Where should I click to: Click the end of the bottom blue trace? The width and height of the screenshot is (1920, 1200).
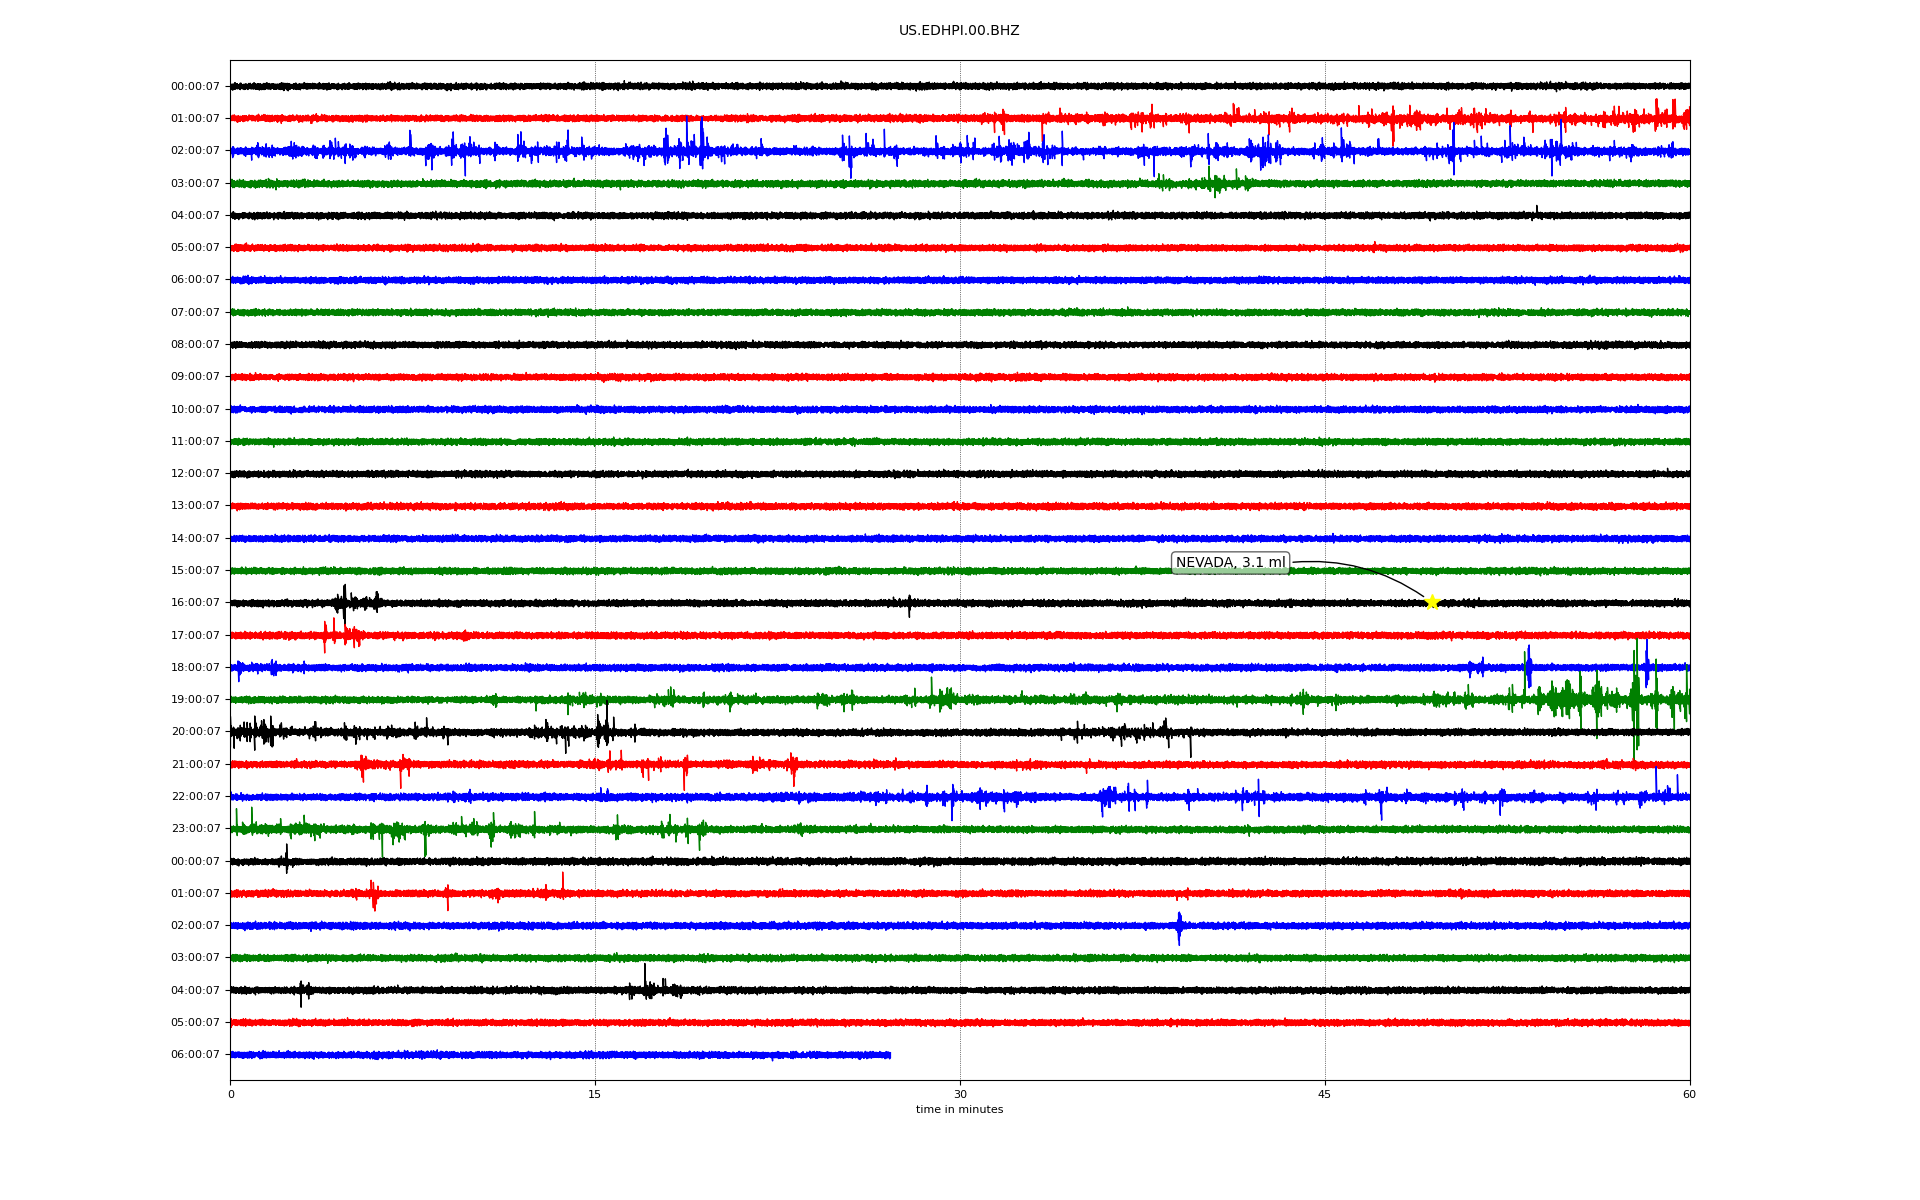(x=889, y=1055)
